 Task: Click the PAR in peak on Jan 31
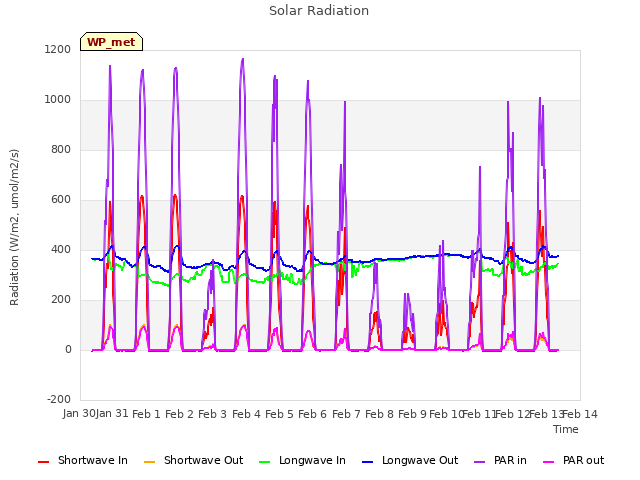coord(110,66)
